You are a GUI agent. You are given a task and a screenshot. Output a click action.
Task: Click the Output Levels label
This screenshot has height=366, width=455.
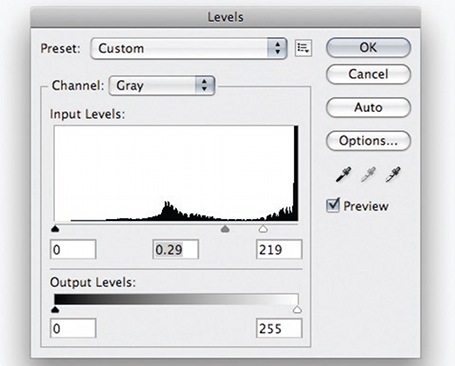[x=93, y=282]
